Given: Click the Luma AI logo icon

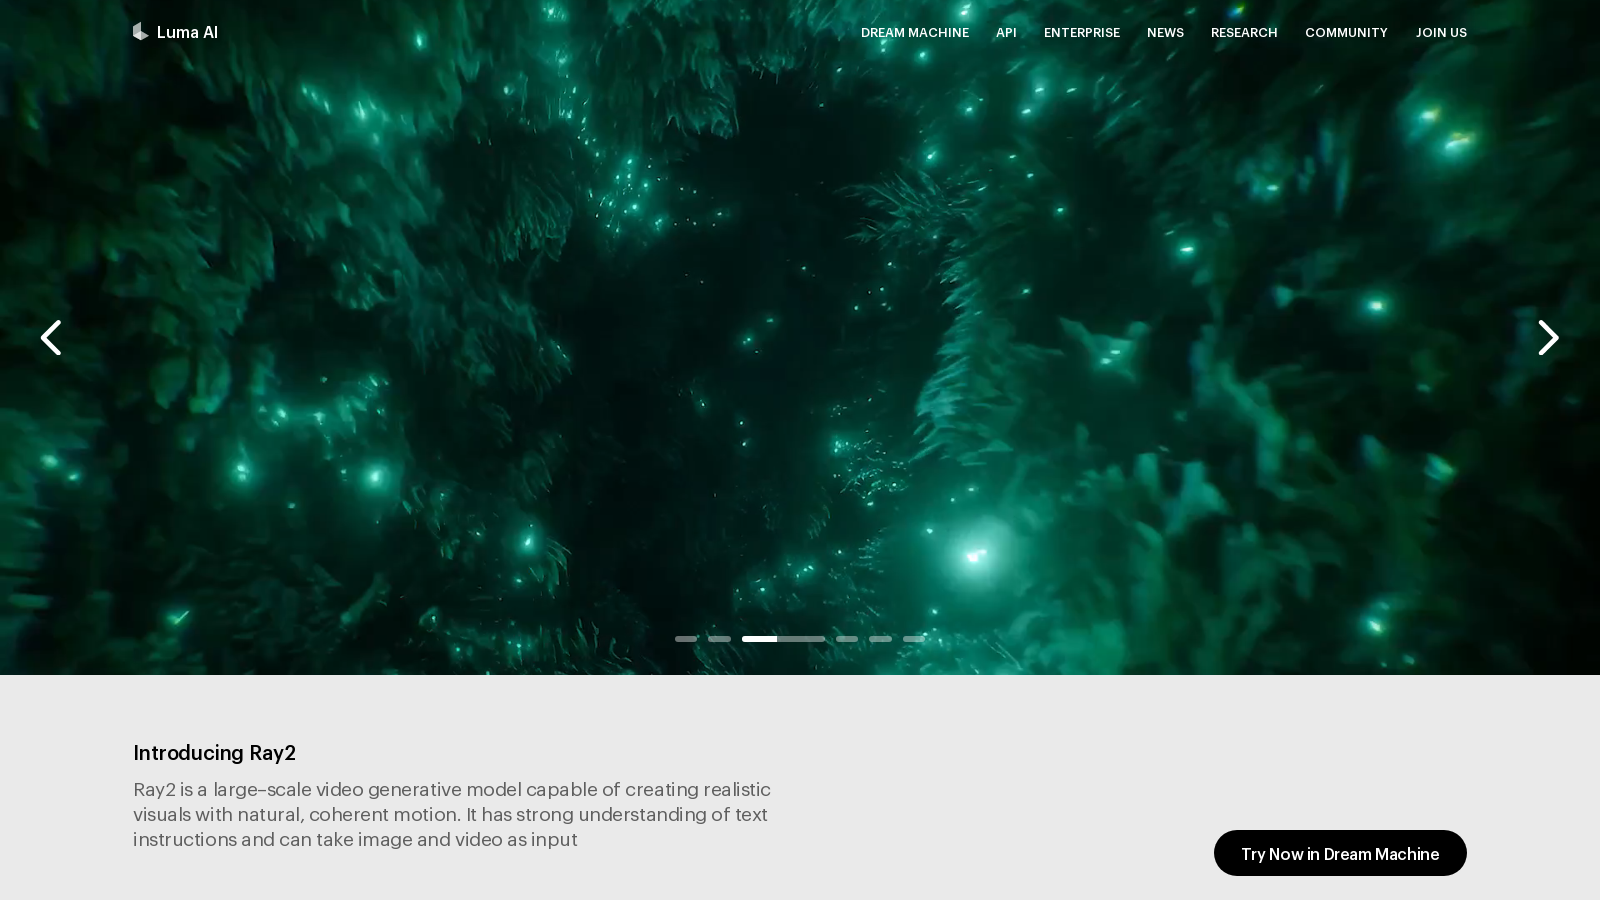Looking at the screenshot, I should tap(140, 31).
